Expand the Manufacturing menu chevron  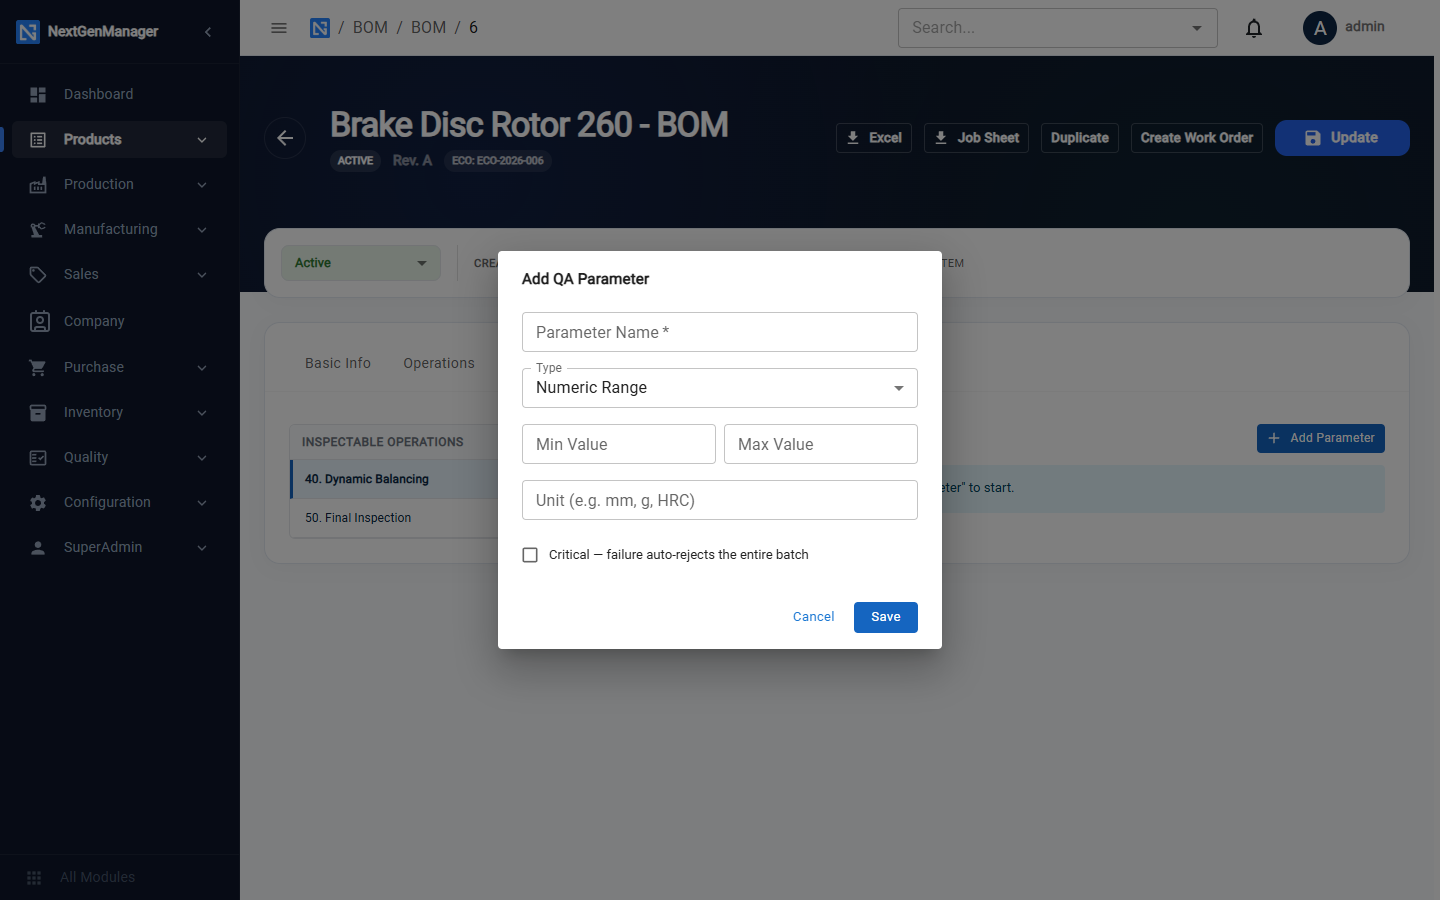coord(202,230)
